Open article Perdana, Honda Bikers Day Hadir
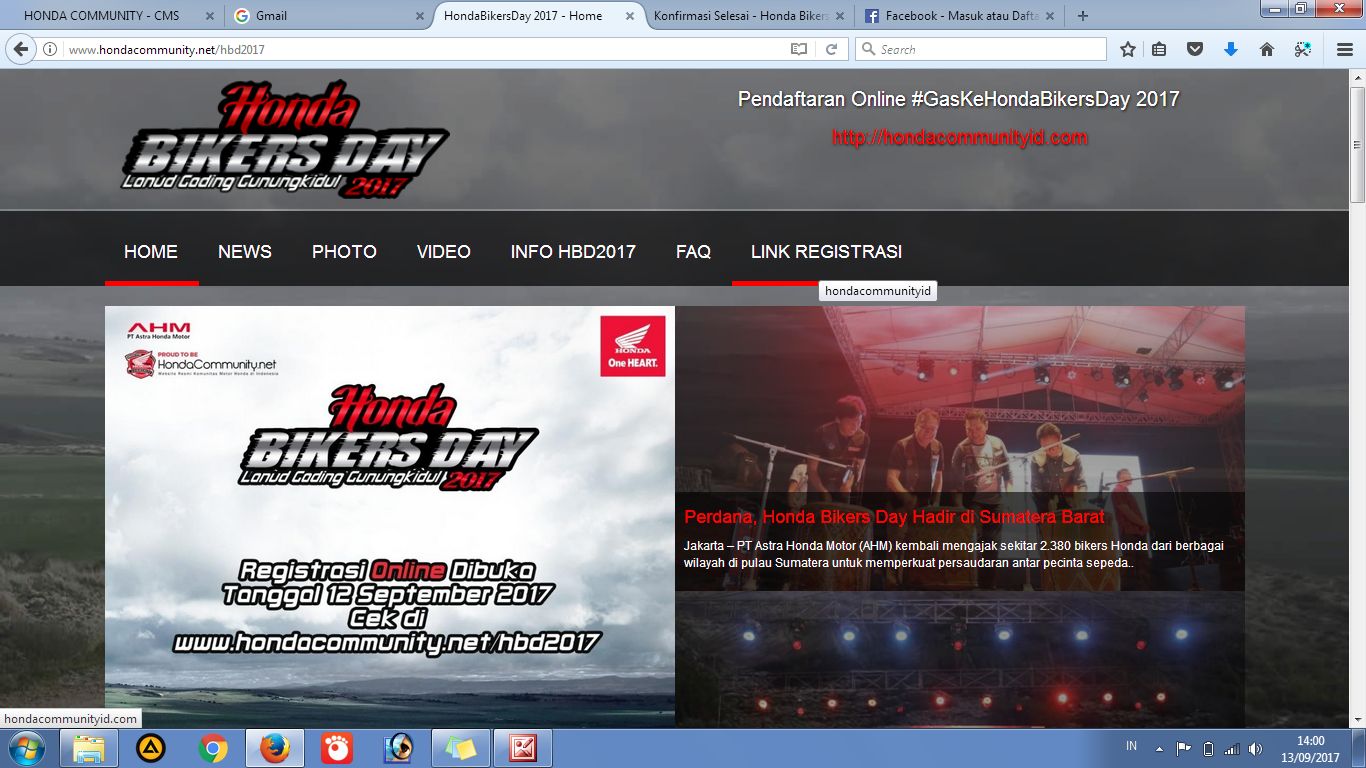The height and width of the screenshot is (768, 1366). (x=894, y=517)
